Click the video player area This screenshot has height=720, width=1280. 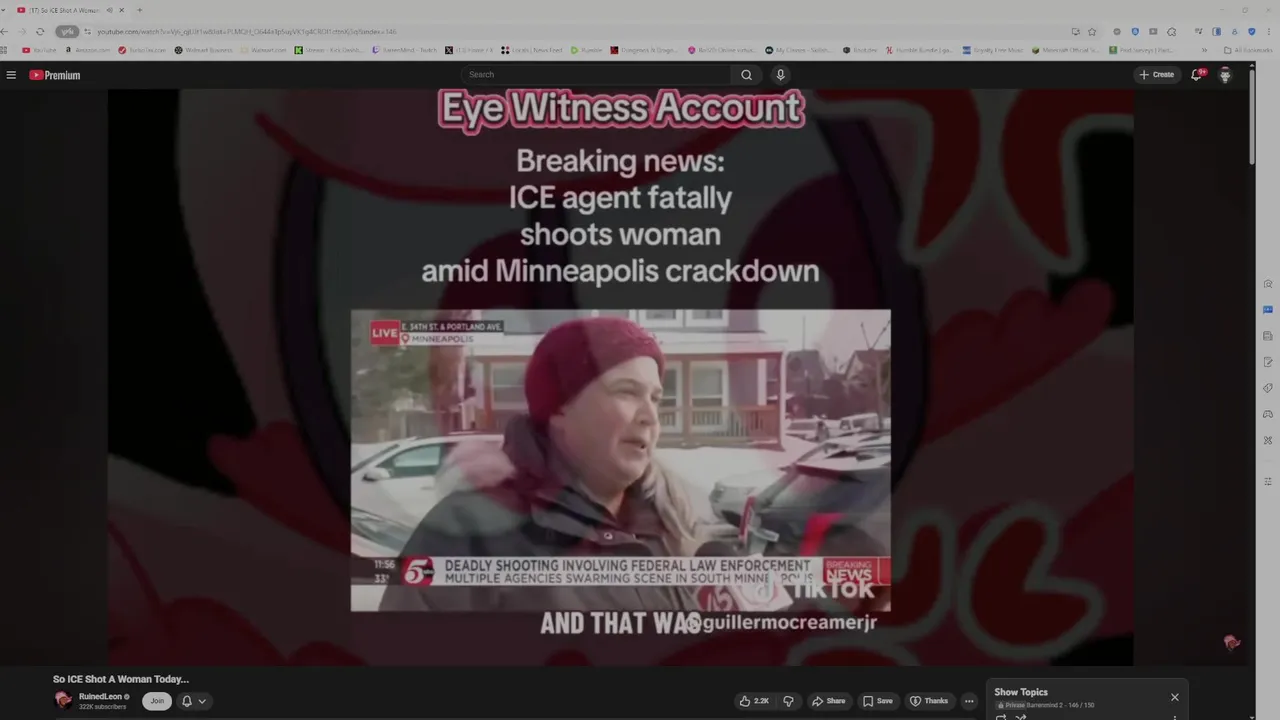coord(620,376)
